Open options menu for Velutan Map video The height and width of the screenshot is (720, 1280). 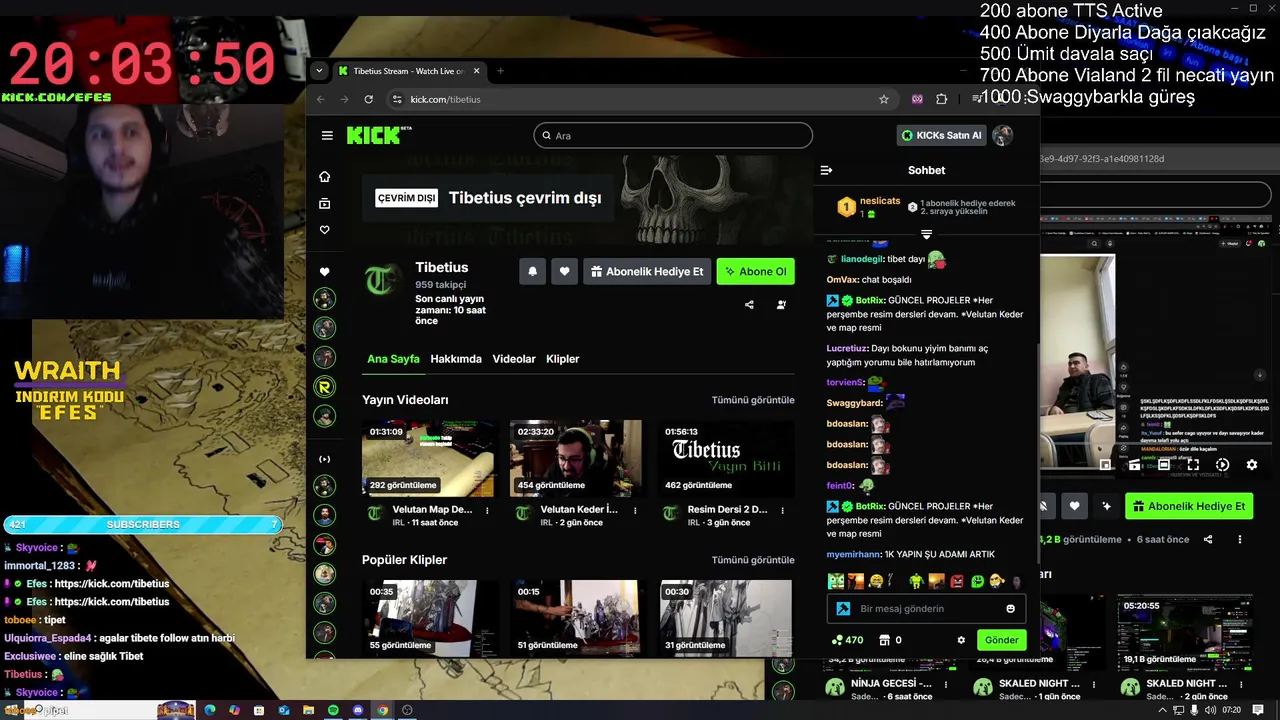click(487, 510)
